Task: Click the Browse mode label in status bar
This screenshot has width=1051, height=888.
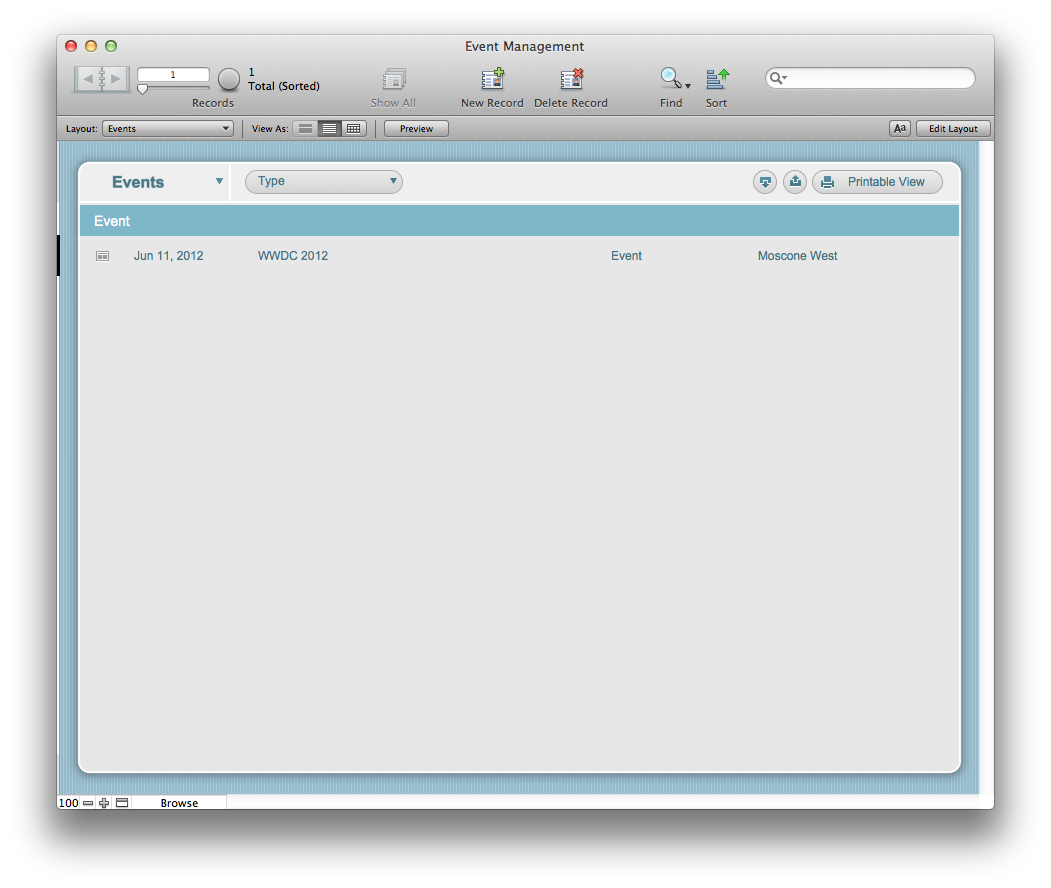Action: tap(179, 803)
